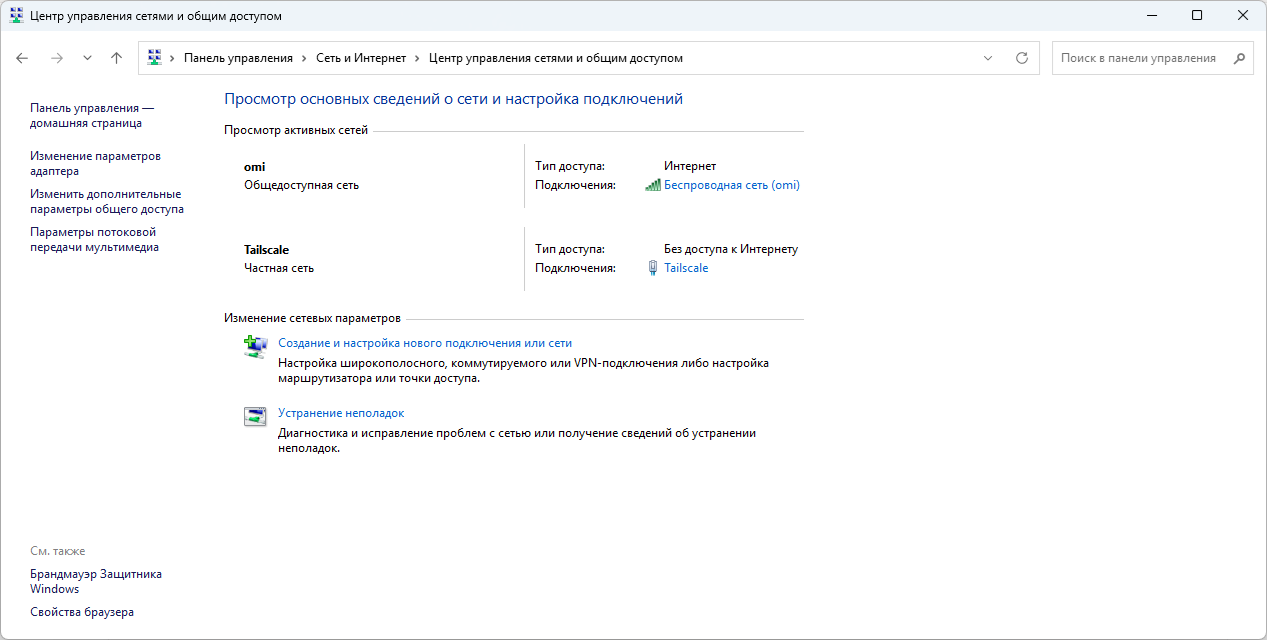Expand the address bar history dropdown
The height and width of the screenshot is (640, 1267).
click(x=988, y=58)
